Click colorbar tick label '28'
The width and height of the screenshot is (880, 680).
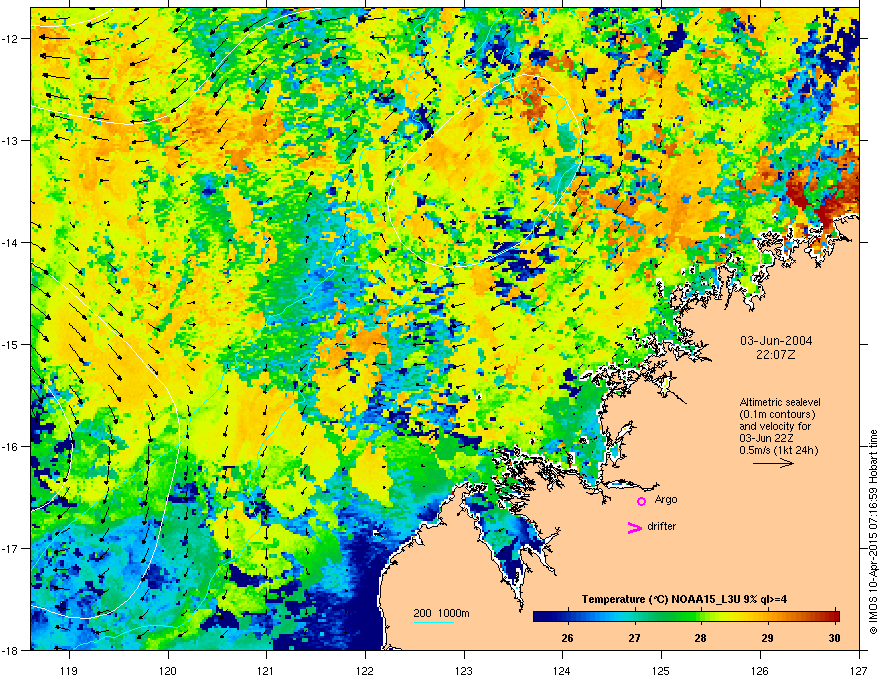pos(700,638)
